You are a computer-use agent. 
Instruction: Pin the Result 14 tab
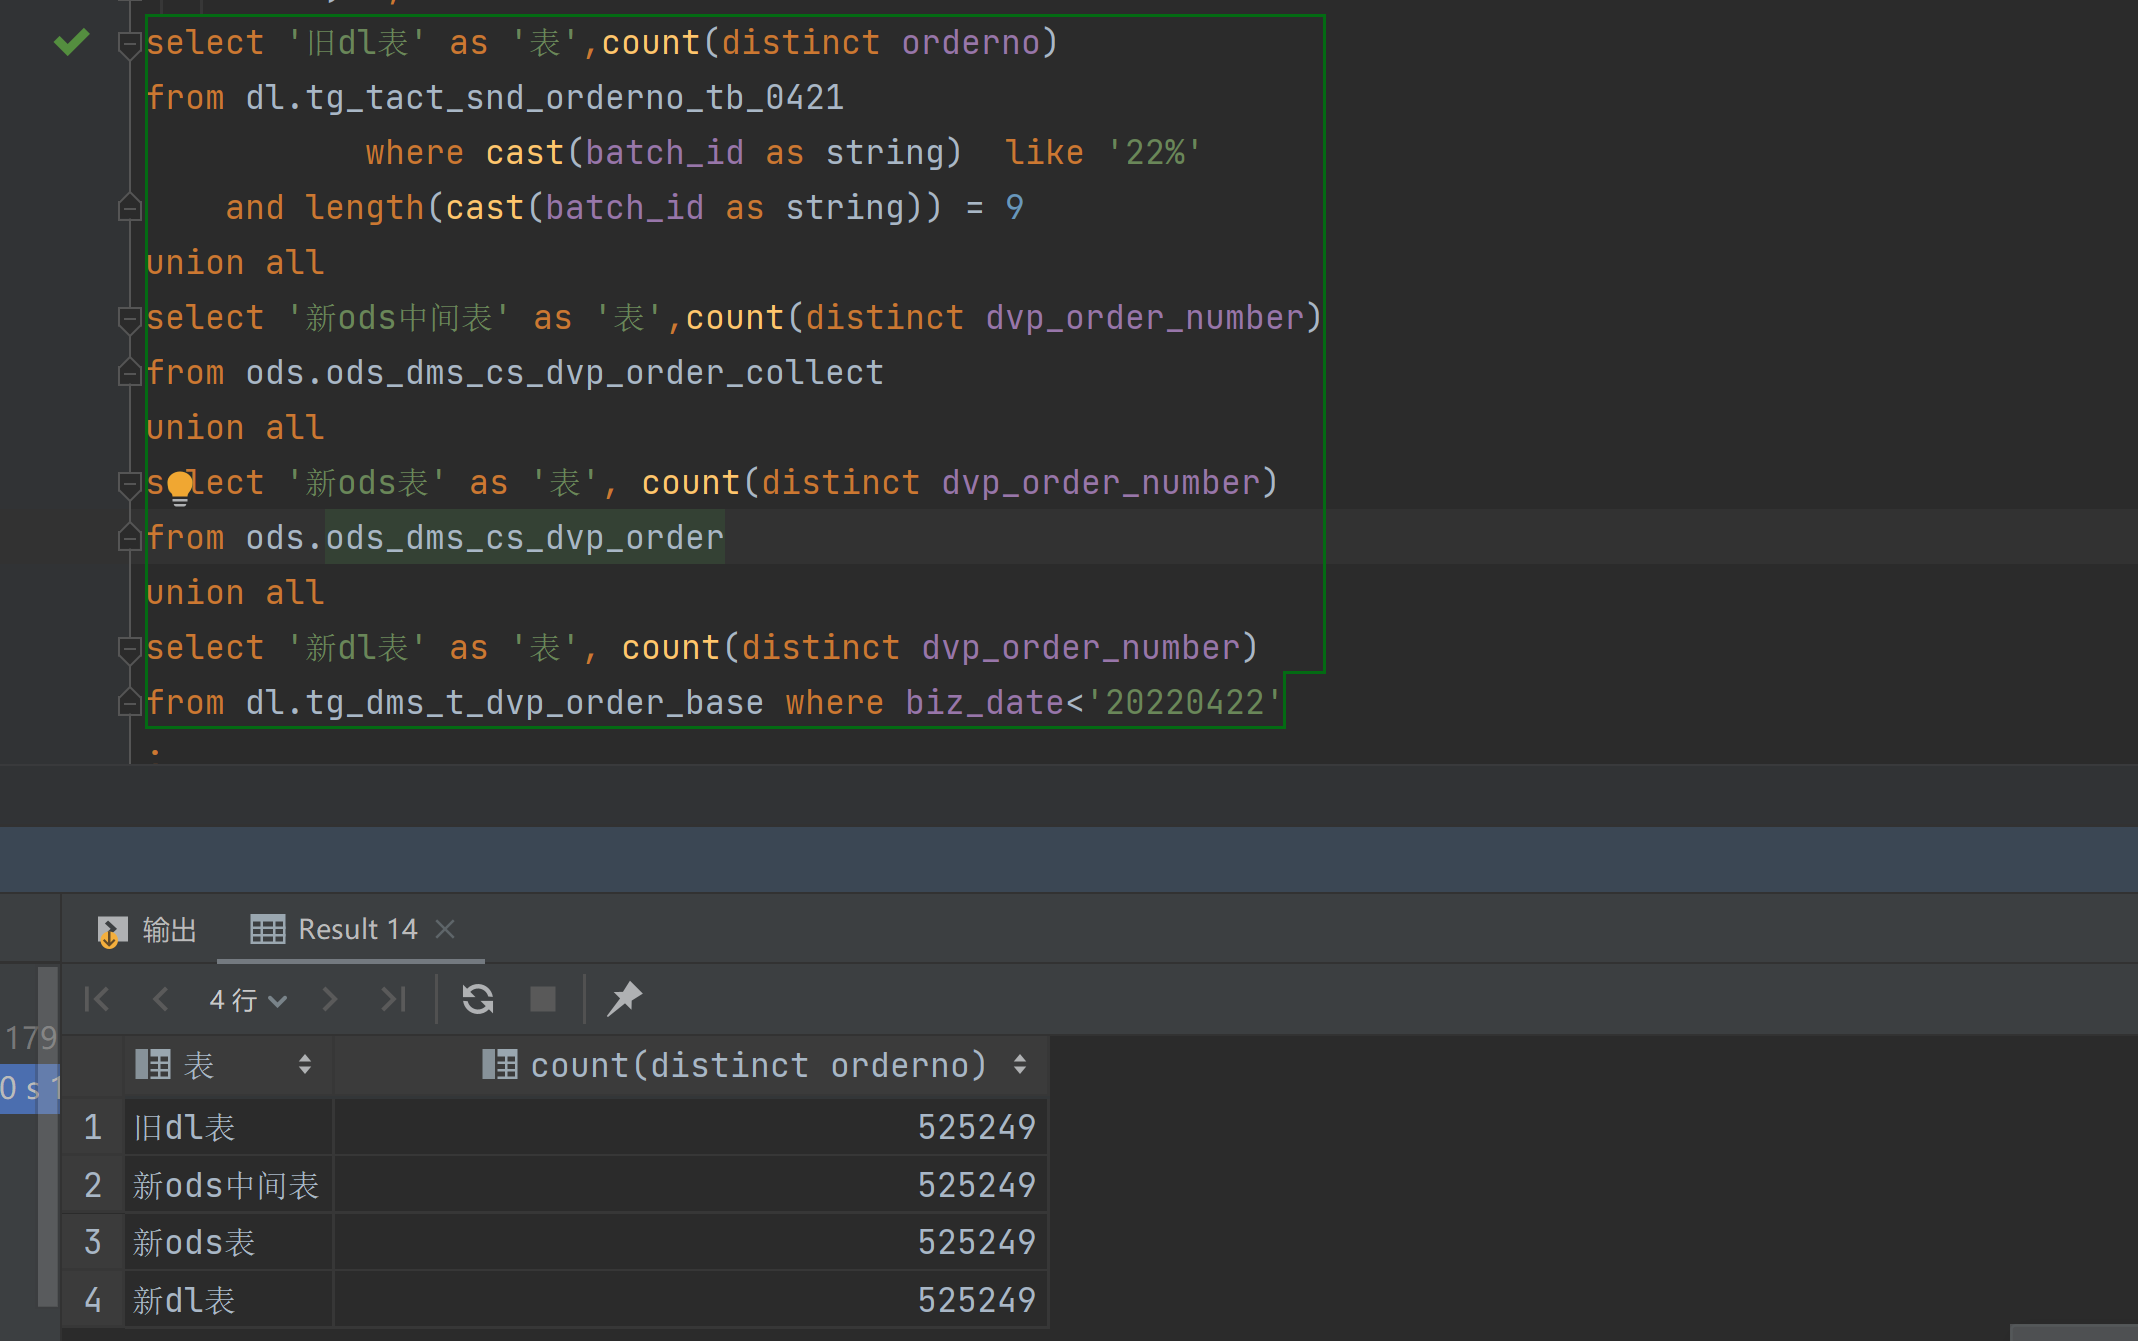point(625,999)
